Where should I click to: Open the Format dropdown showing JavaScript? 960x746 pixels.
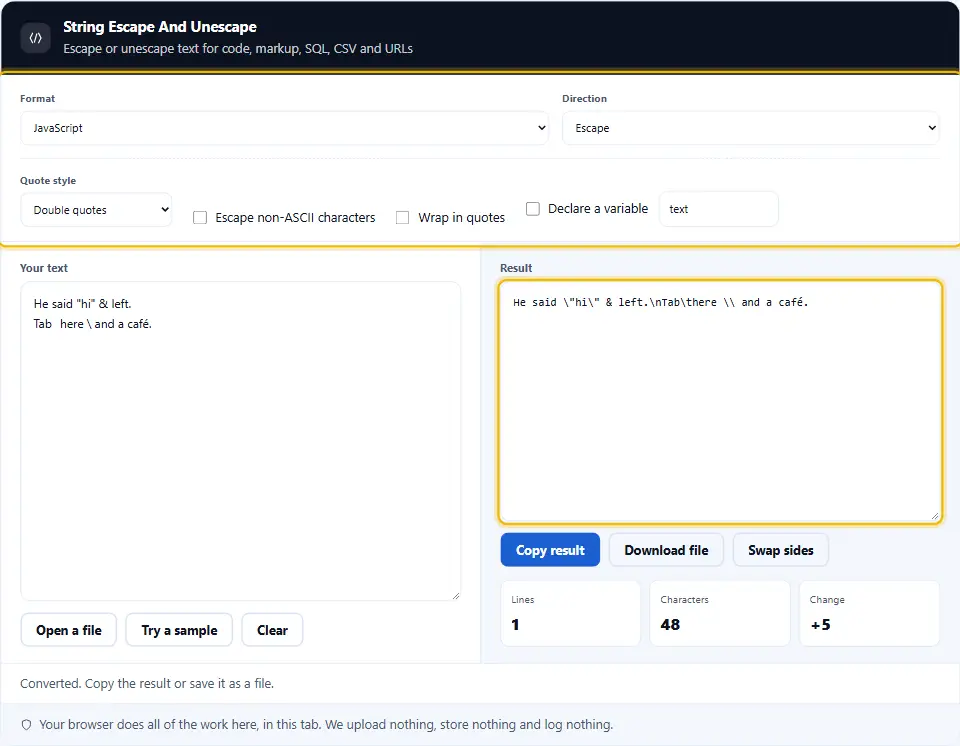284,128
